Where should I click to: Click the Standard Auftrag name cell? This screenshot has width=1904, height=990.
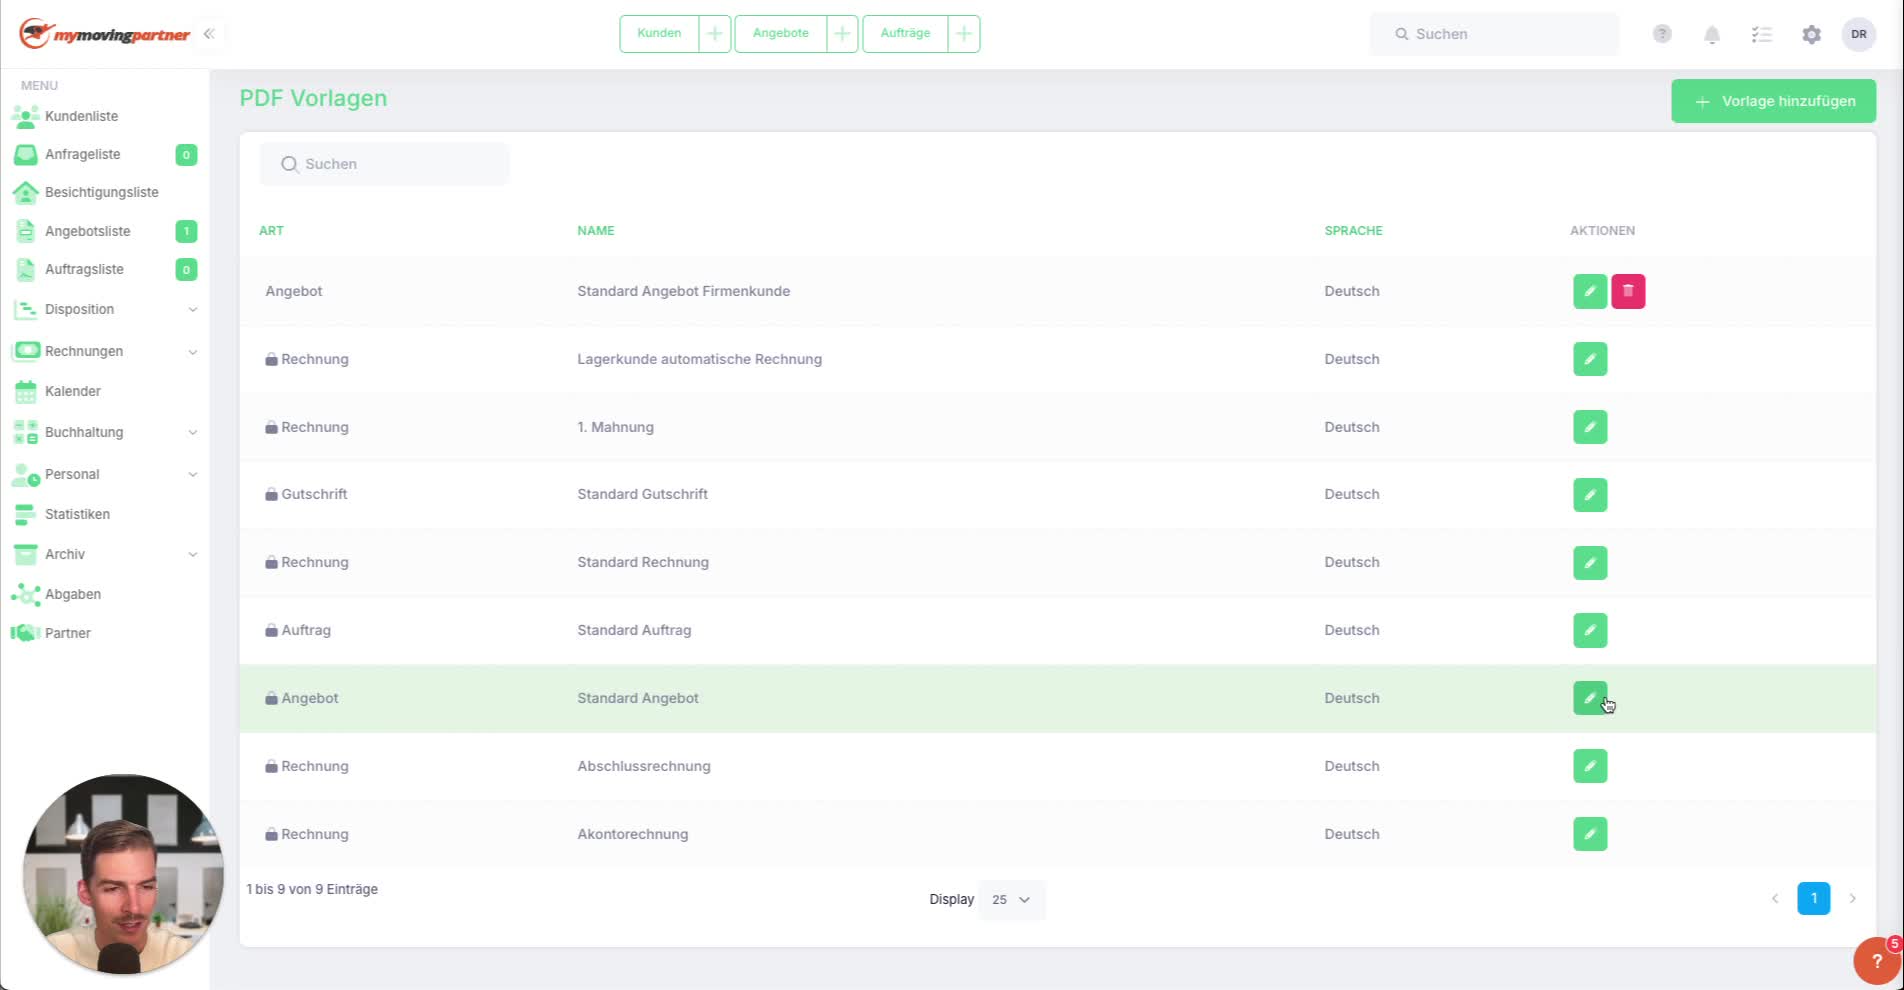tap(634, 630)
